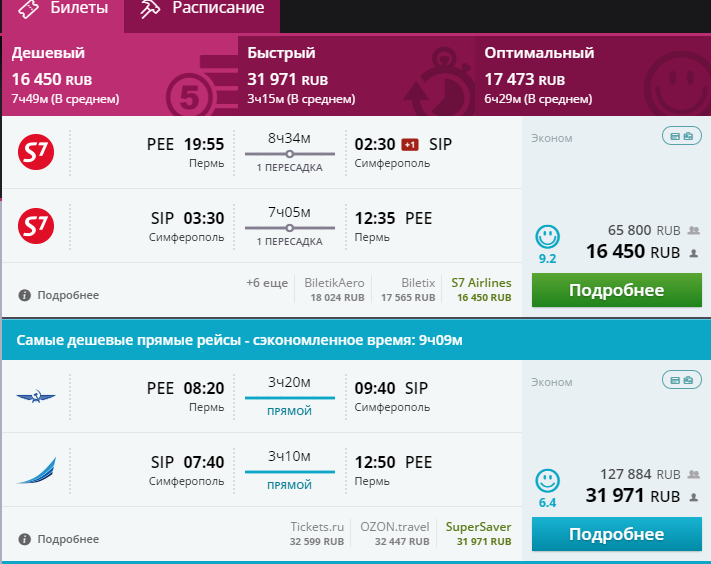Click the baggage icons badge on the S7 offer
This screenshot has width=711, height=564.
point(682,136)
